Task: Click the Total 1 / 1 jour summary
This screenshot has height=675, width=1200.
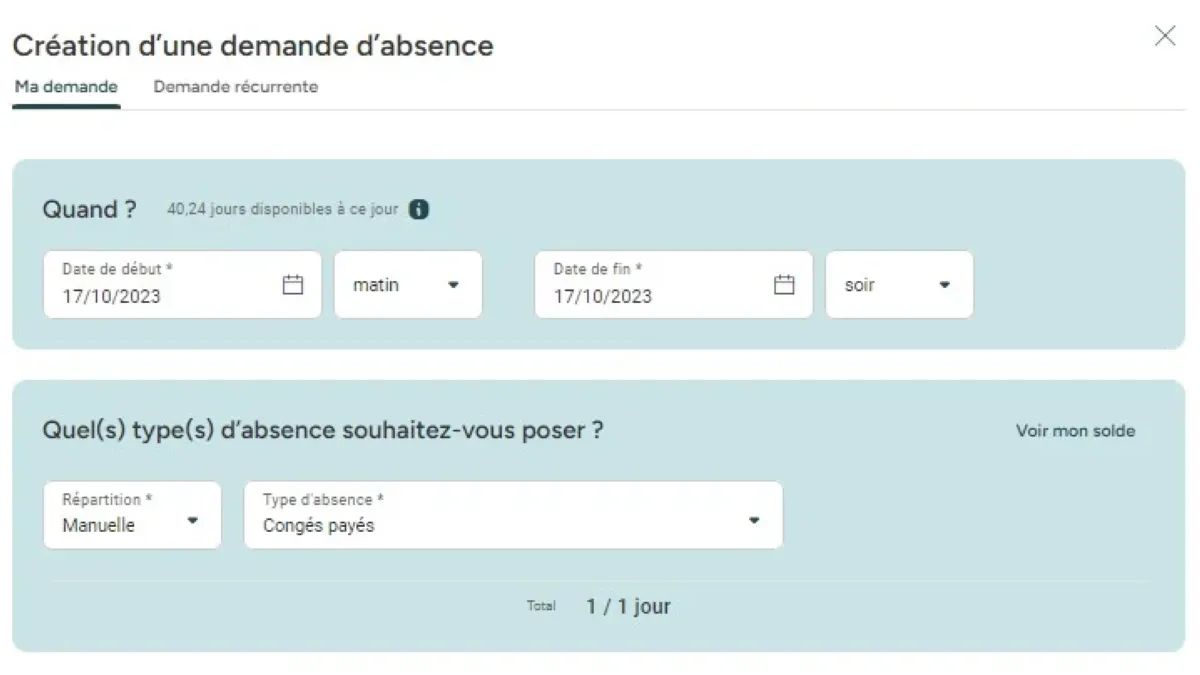Action: 628,606
